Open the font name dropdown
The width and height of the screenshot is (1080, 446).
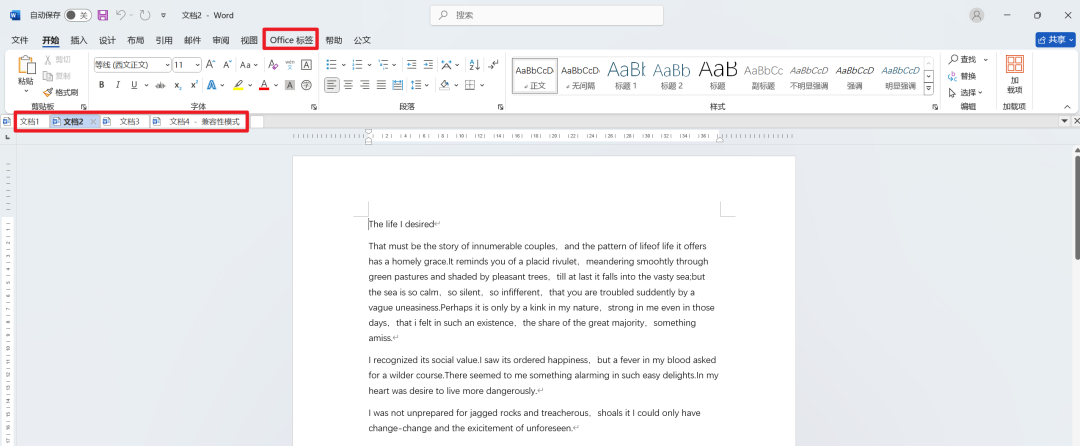[167, 65]
